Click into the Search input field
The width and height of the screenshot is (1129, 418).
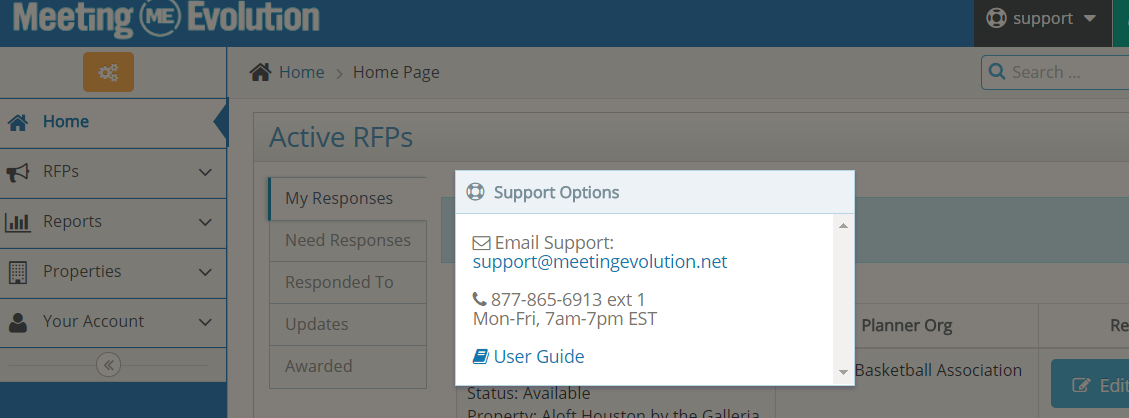click(1065, 72)
